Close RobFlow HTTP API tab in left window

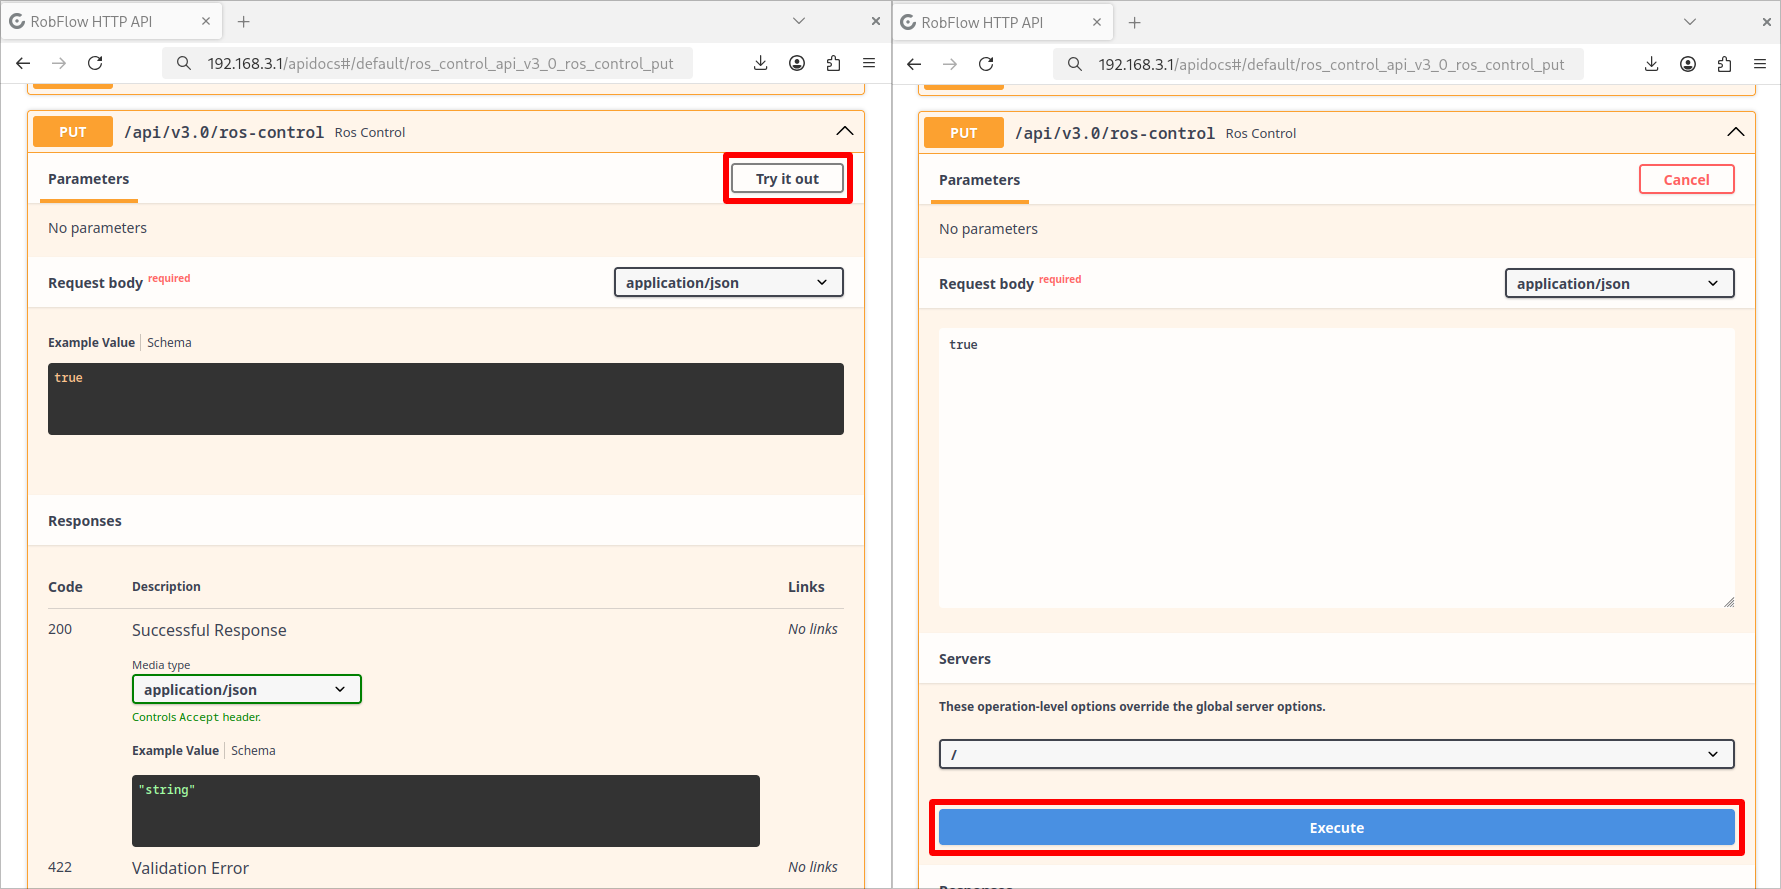pos(206,21)
